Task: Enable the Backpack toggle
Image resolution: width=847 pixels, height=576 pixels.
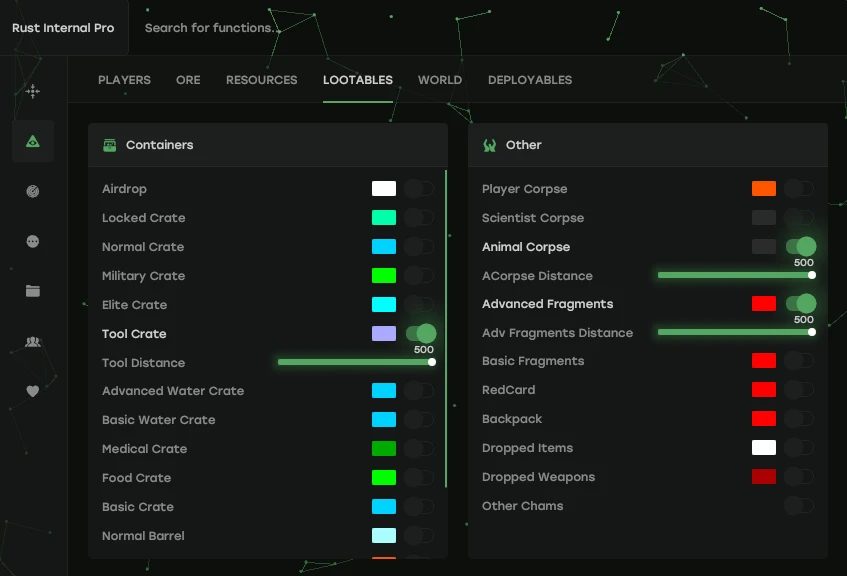Action: [799, 419]
